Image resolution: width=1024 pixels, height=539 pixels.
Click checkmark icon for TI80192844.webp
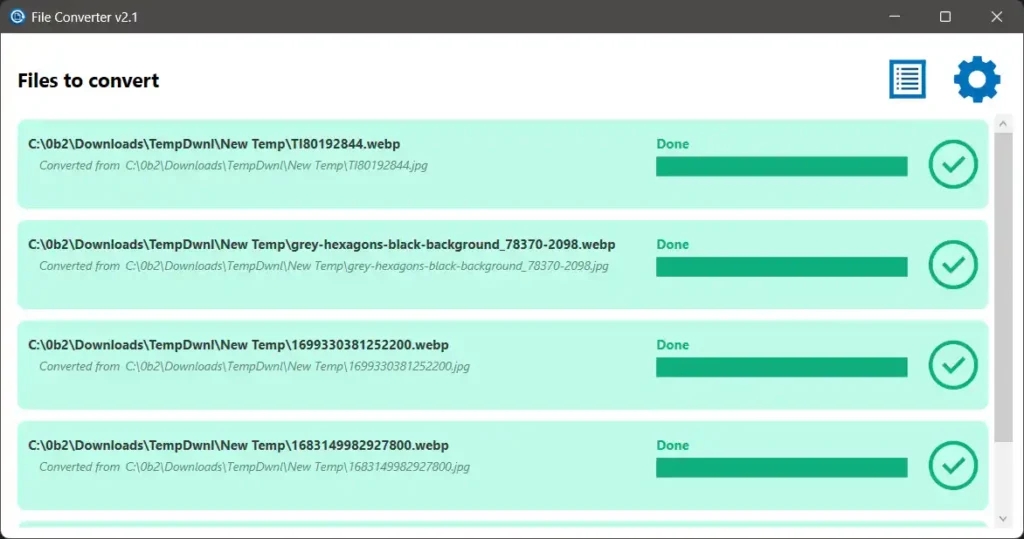click(x=953, y=164)
